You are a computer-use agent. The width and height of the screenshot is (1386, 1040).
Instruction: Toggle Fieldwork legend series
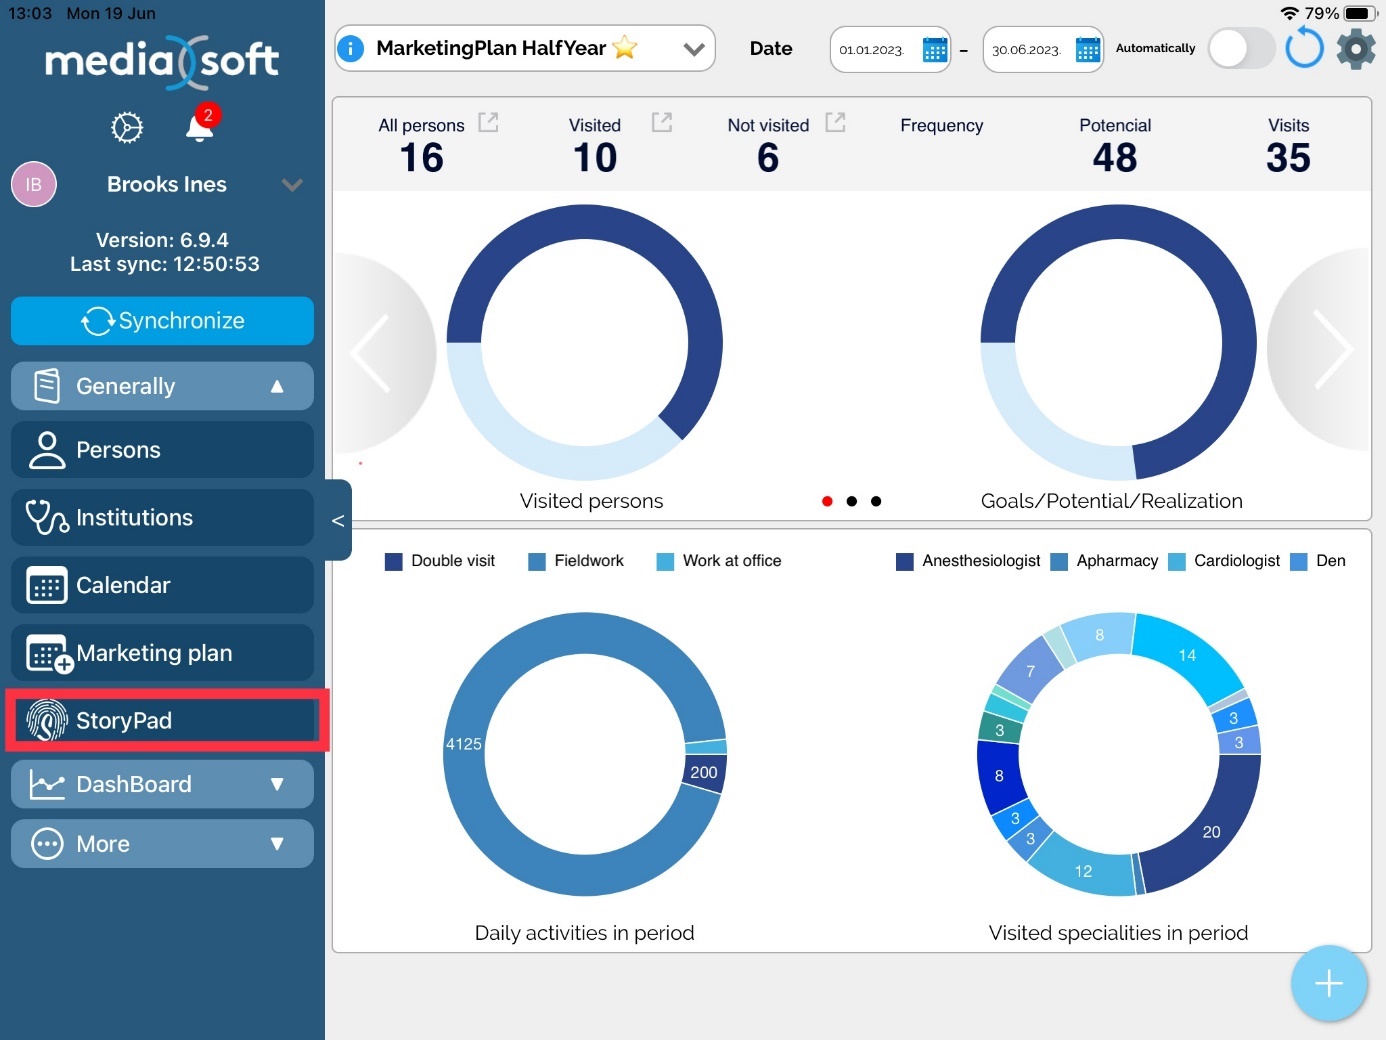point(576,561)
